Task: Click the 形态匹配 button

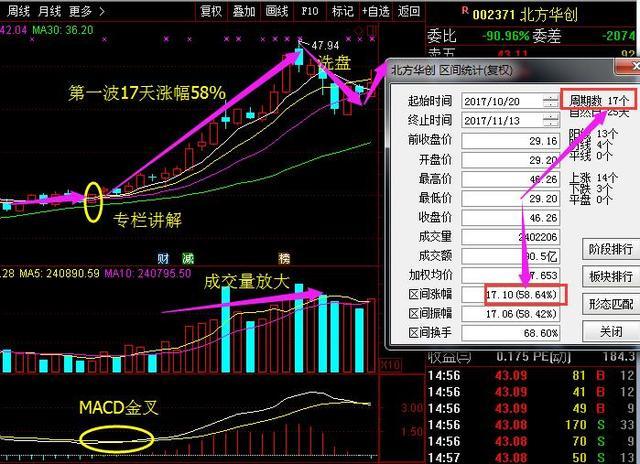Action: pos(611,304)
